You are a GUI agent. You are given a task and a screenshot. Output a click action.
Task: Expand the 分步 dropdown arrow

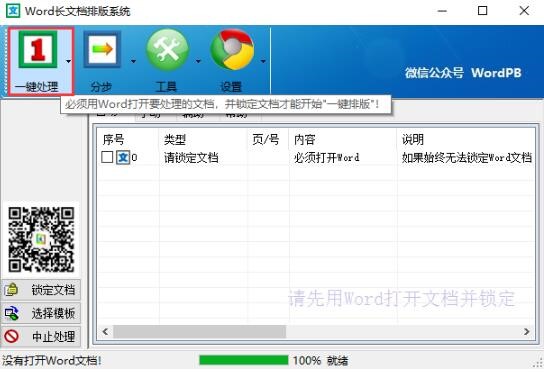(x=133, y=61)
